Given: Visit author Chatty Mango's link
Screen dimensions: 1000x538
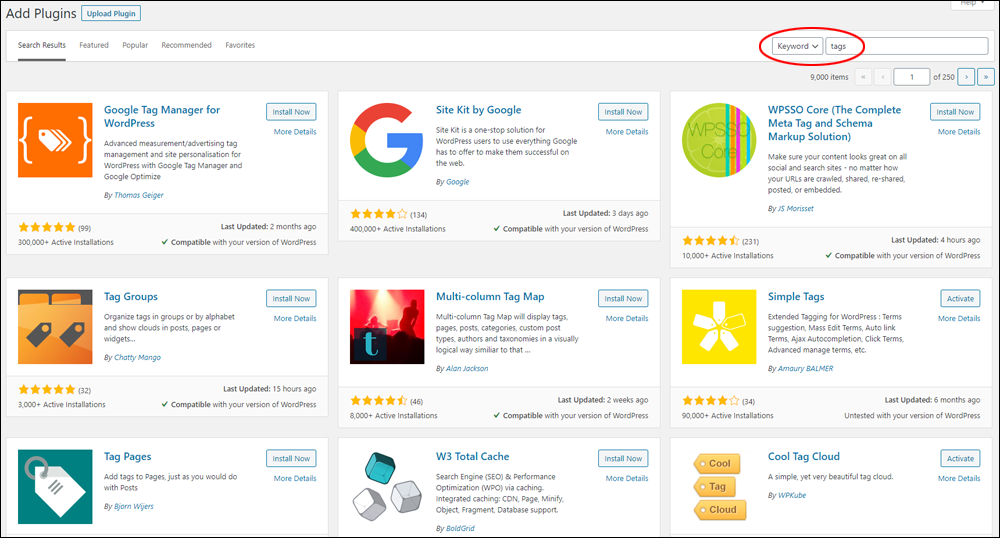Looking at the screenshot, I should tap(137, 358).
